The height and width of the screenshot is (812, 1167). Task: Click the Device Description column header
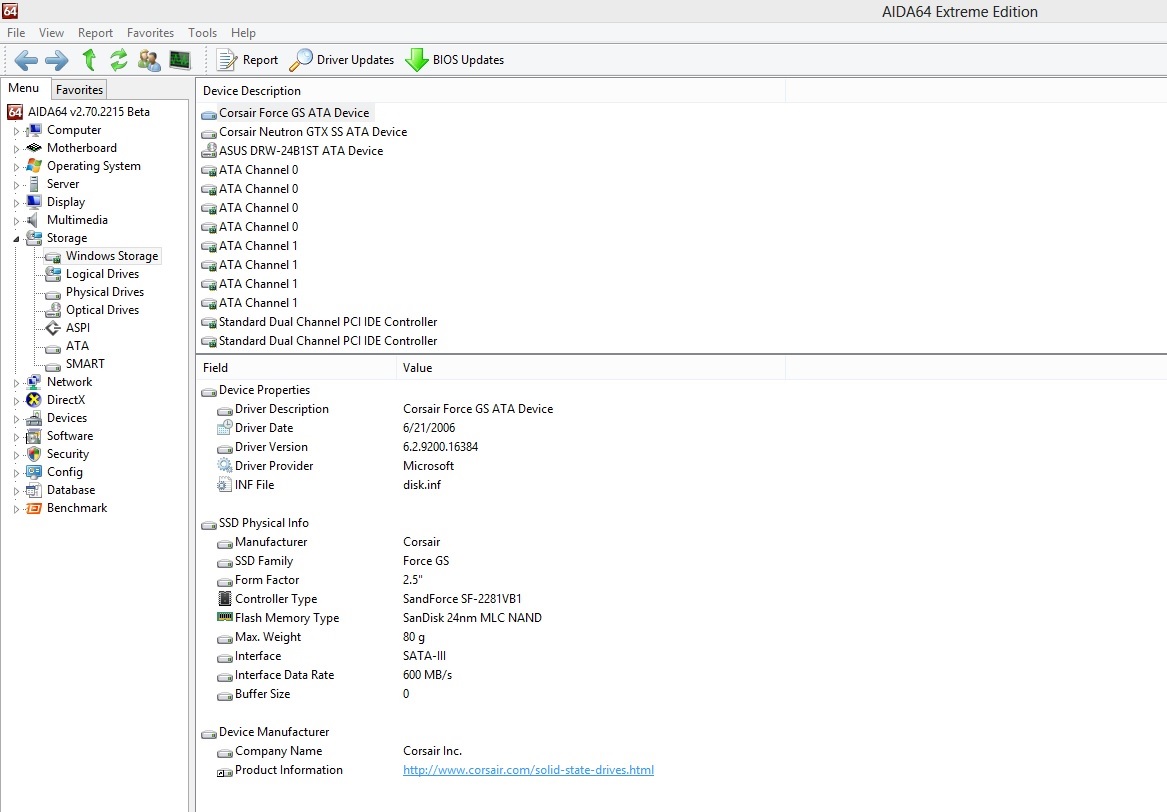[x=490, y=91]
